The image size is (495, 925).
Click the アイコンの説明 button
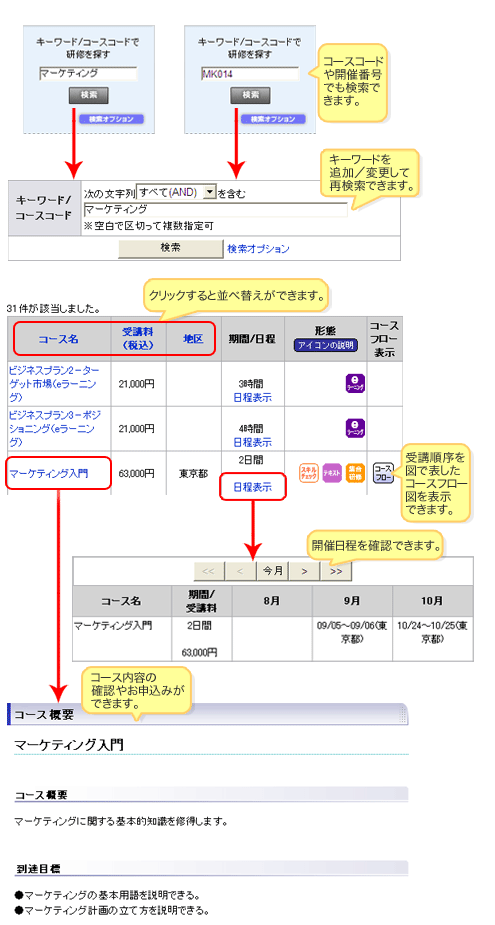[326, 346]
